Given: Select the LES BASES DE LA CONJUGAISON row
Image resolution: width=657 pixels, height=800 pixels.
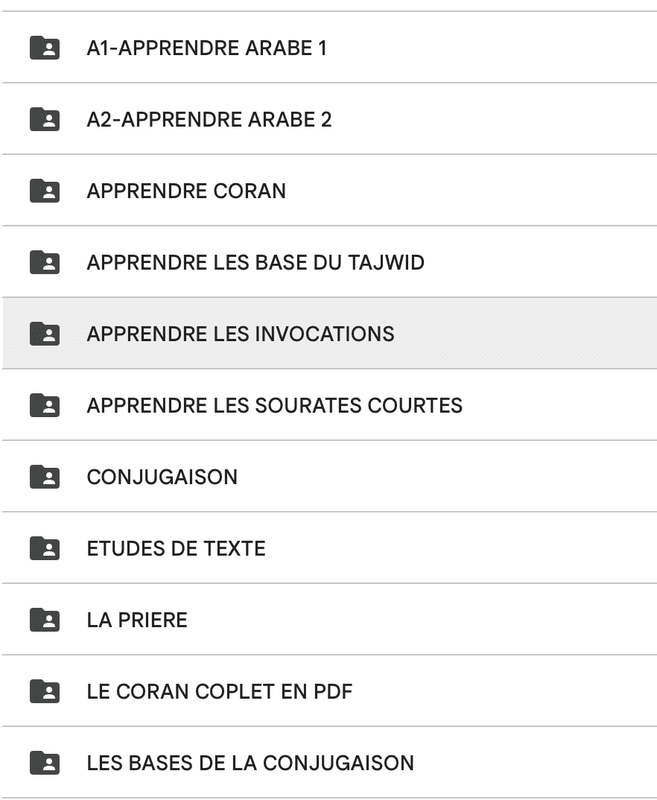Looking at the screenshot, I should point(328,763).
